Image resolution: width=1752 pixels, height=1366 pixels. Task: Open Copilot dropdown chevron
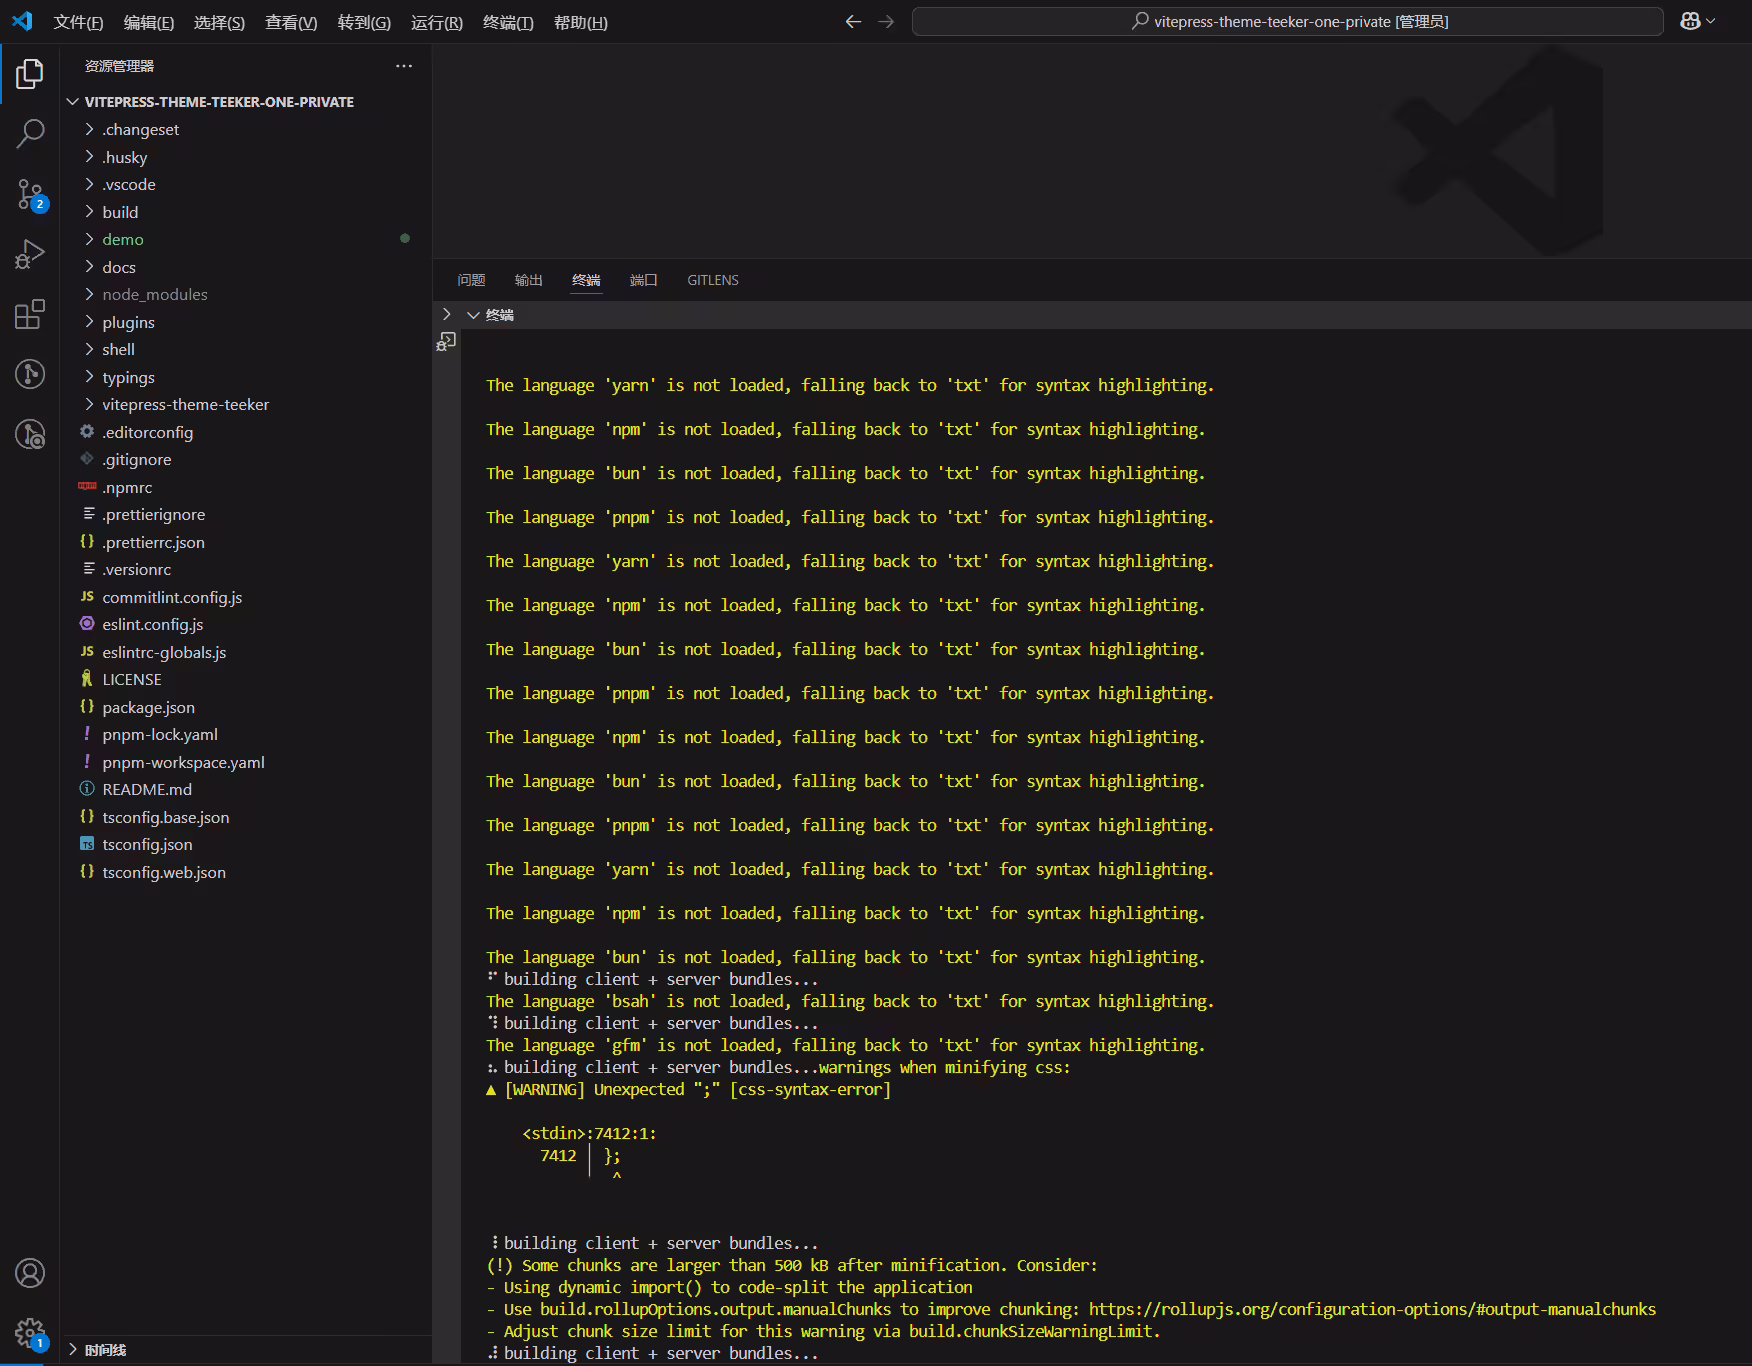(x=1711, y=21)
